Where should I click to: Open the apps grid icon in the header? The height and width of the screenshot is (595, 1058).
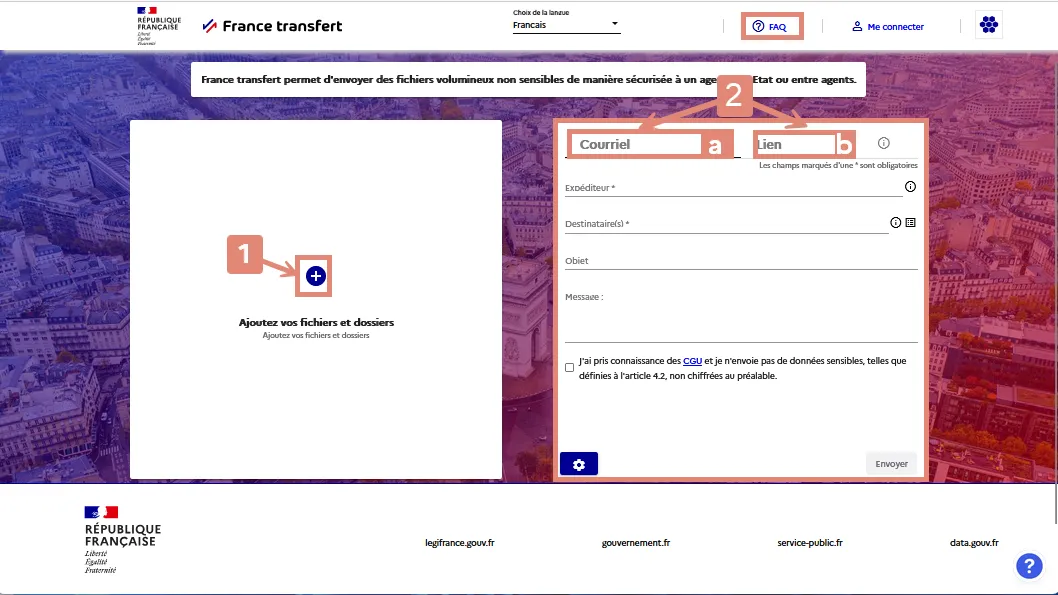989,25
